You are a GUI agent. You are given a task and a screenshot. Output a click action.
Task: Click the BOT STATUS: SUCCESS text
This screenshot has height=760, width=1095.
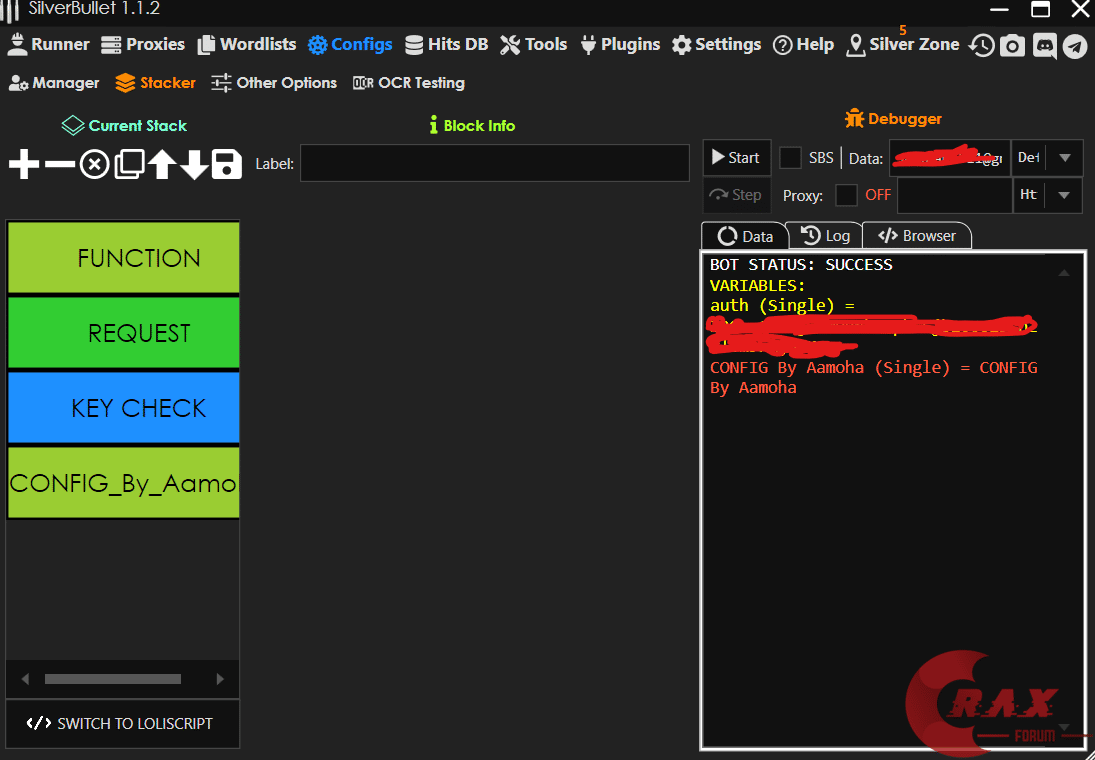(x=801, y=265)
